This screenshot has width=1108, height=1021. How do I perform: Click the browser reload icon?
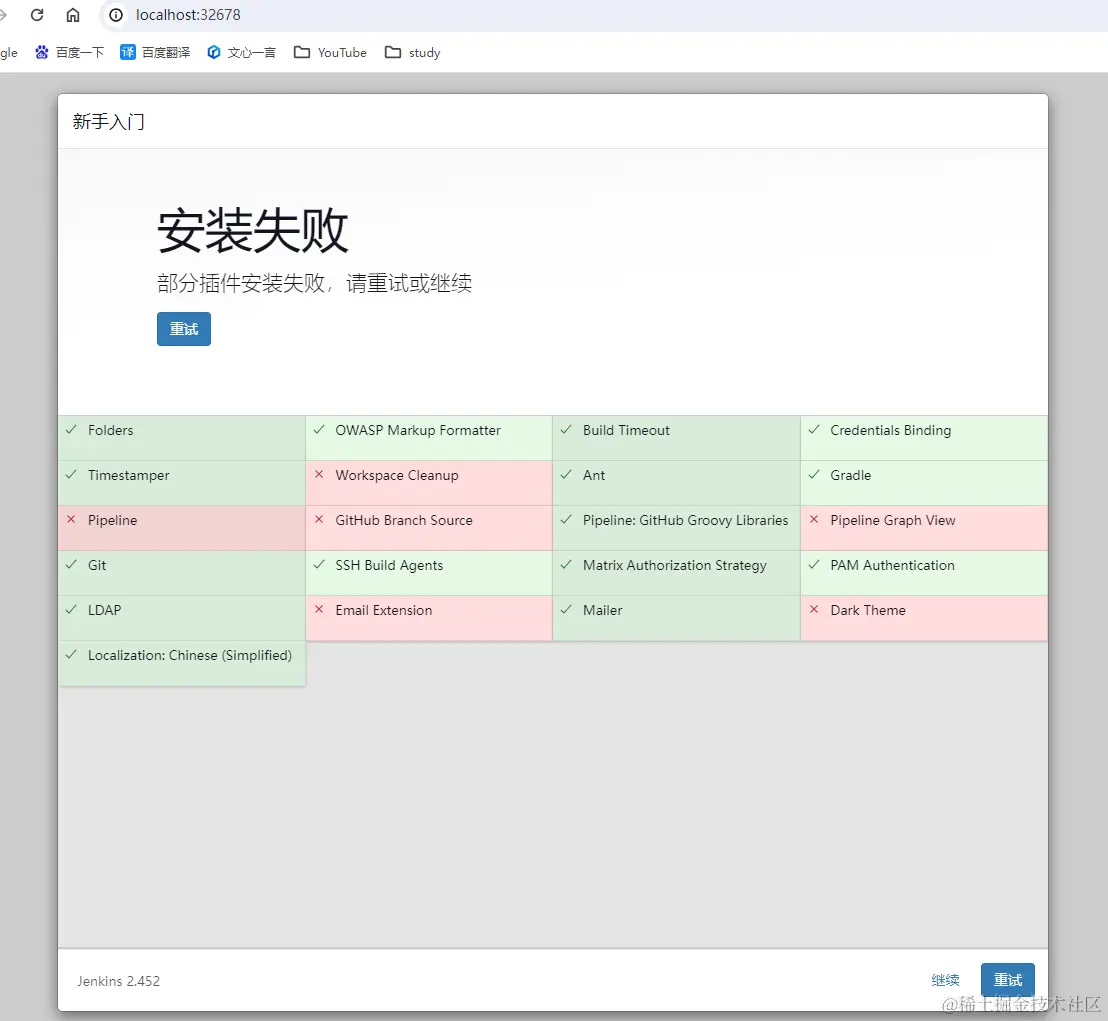tap(37, 15)
